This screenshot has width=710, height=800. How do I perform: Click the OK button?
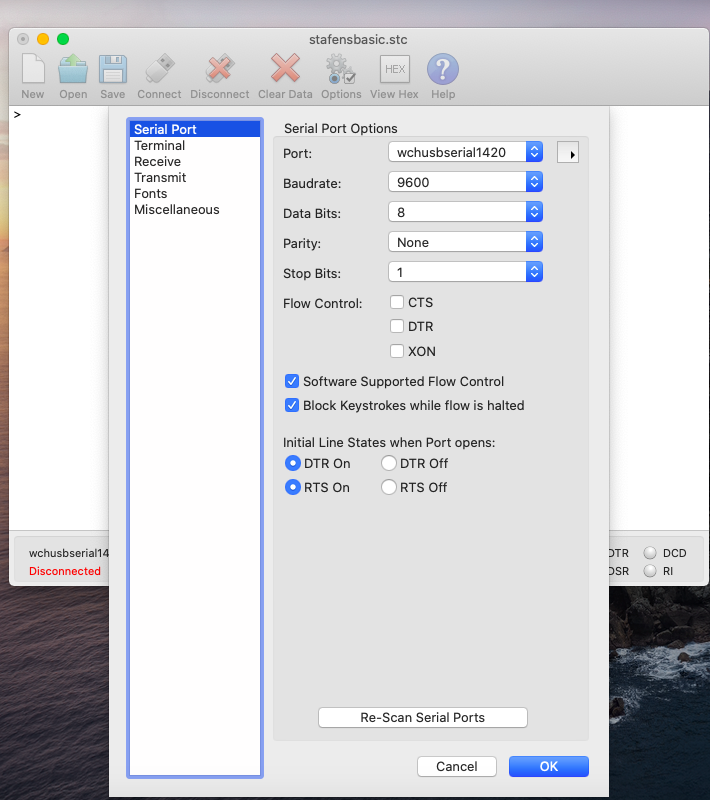click(548, 766)
